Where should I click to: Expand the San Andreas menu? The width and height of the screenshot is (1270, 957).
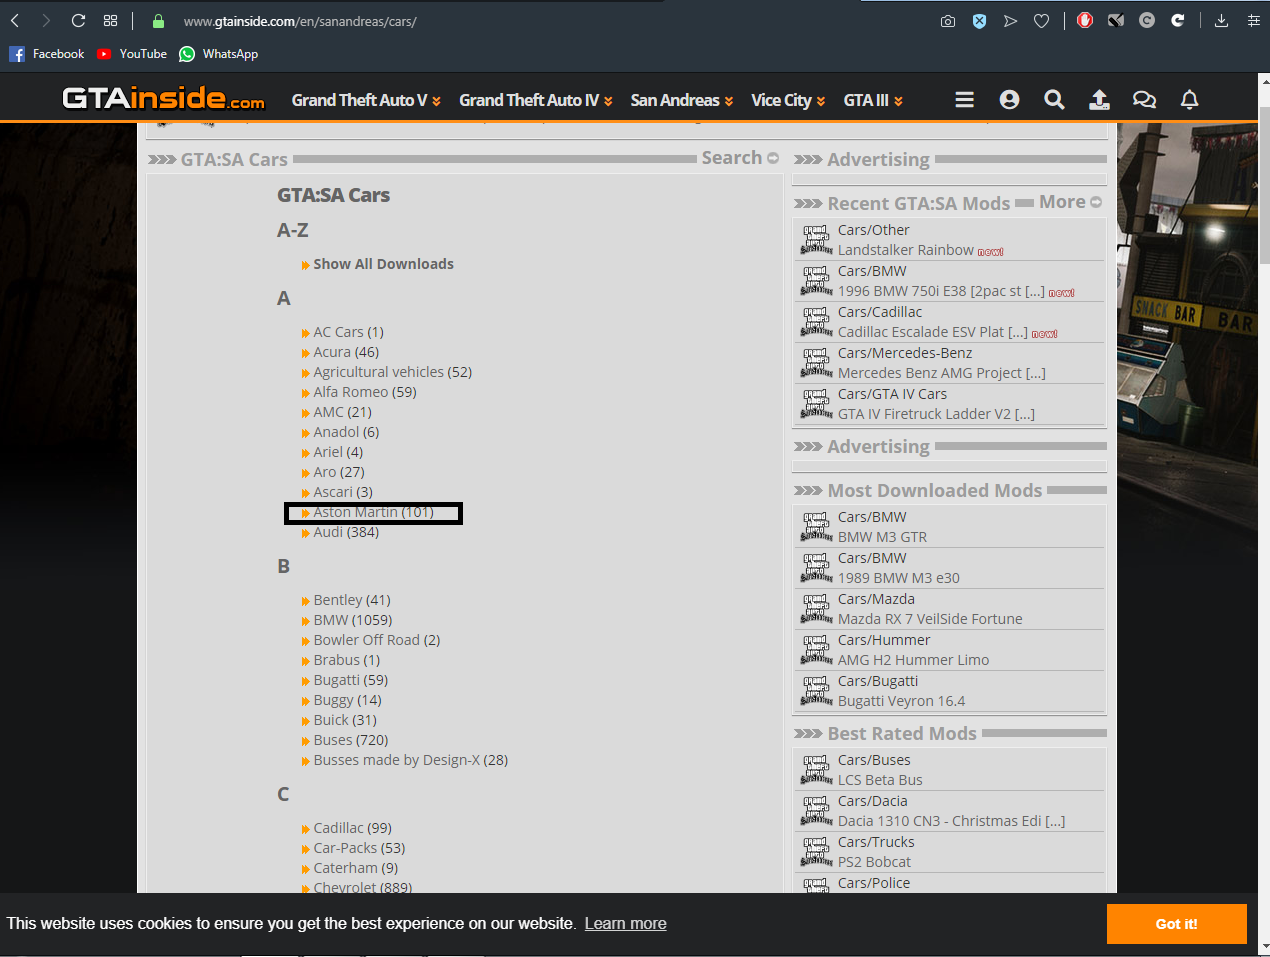pos(682,100)
